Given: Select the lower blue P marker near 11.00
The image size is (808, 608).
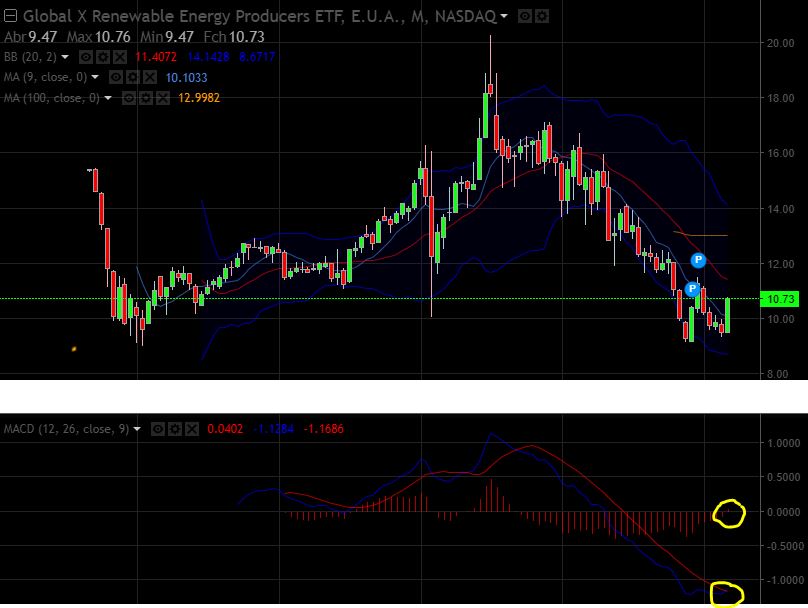Looking at the screenshot, I should point(692,289).
